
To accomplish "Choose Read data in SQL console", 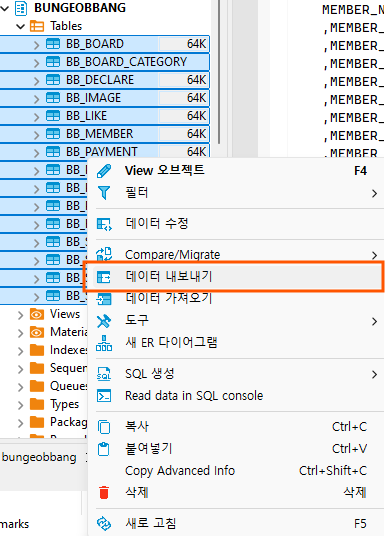I will (236, 396).
